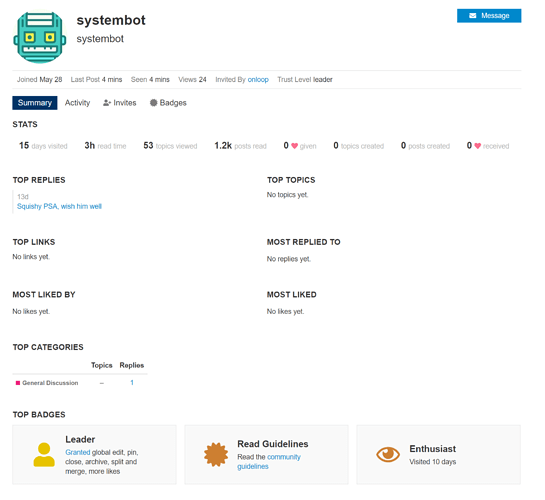This screenshot has height=500, width=545.
Task: Open the Enthusiast badge title
Action: point(432,449)
